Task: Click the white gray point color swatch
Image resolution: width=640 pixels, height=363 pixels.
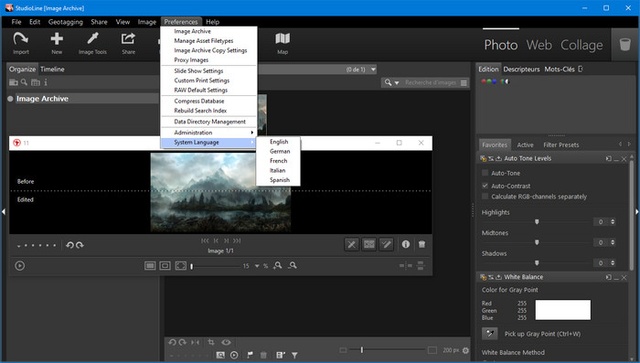Action: tap(562, 310)
